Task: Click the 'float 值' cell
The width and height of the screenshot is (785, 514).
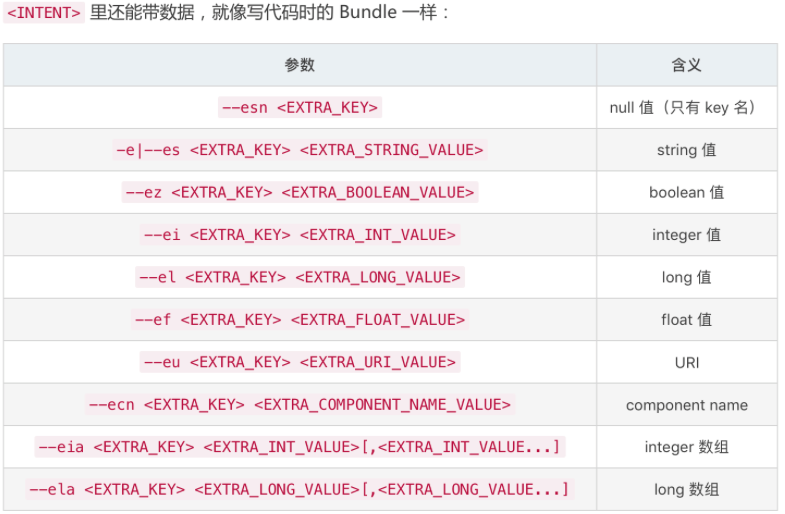Action: tap(686, 320)
